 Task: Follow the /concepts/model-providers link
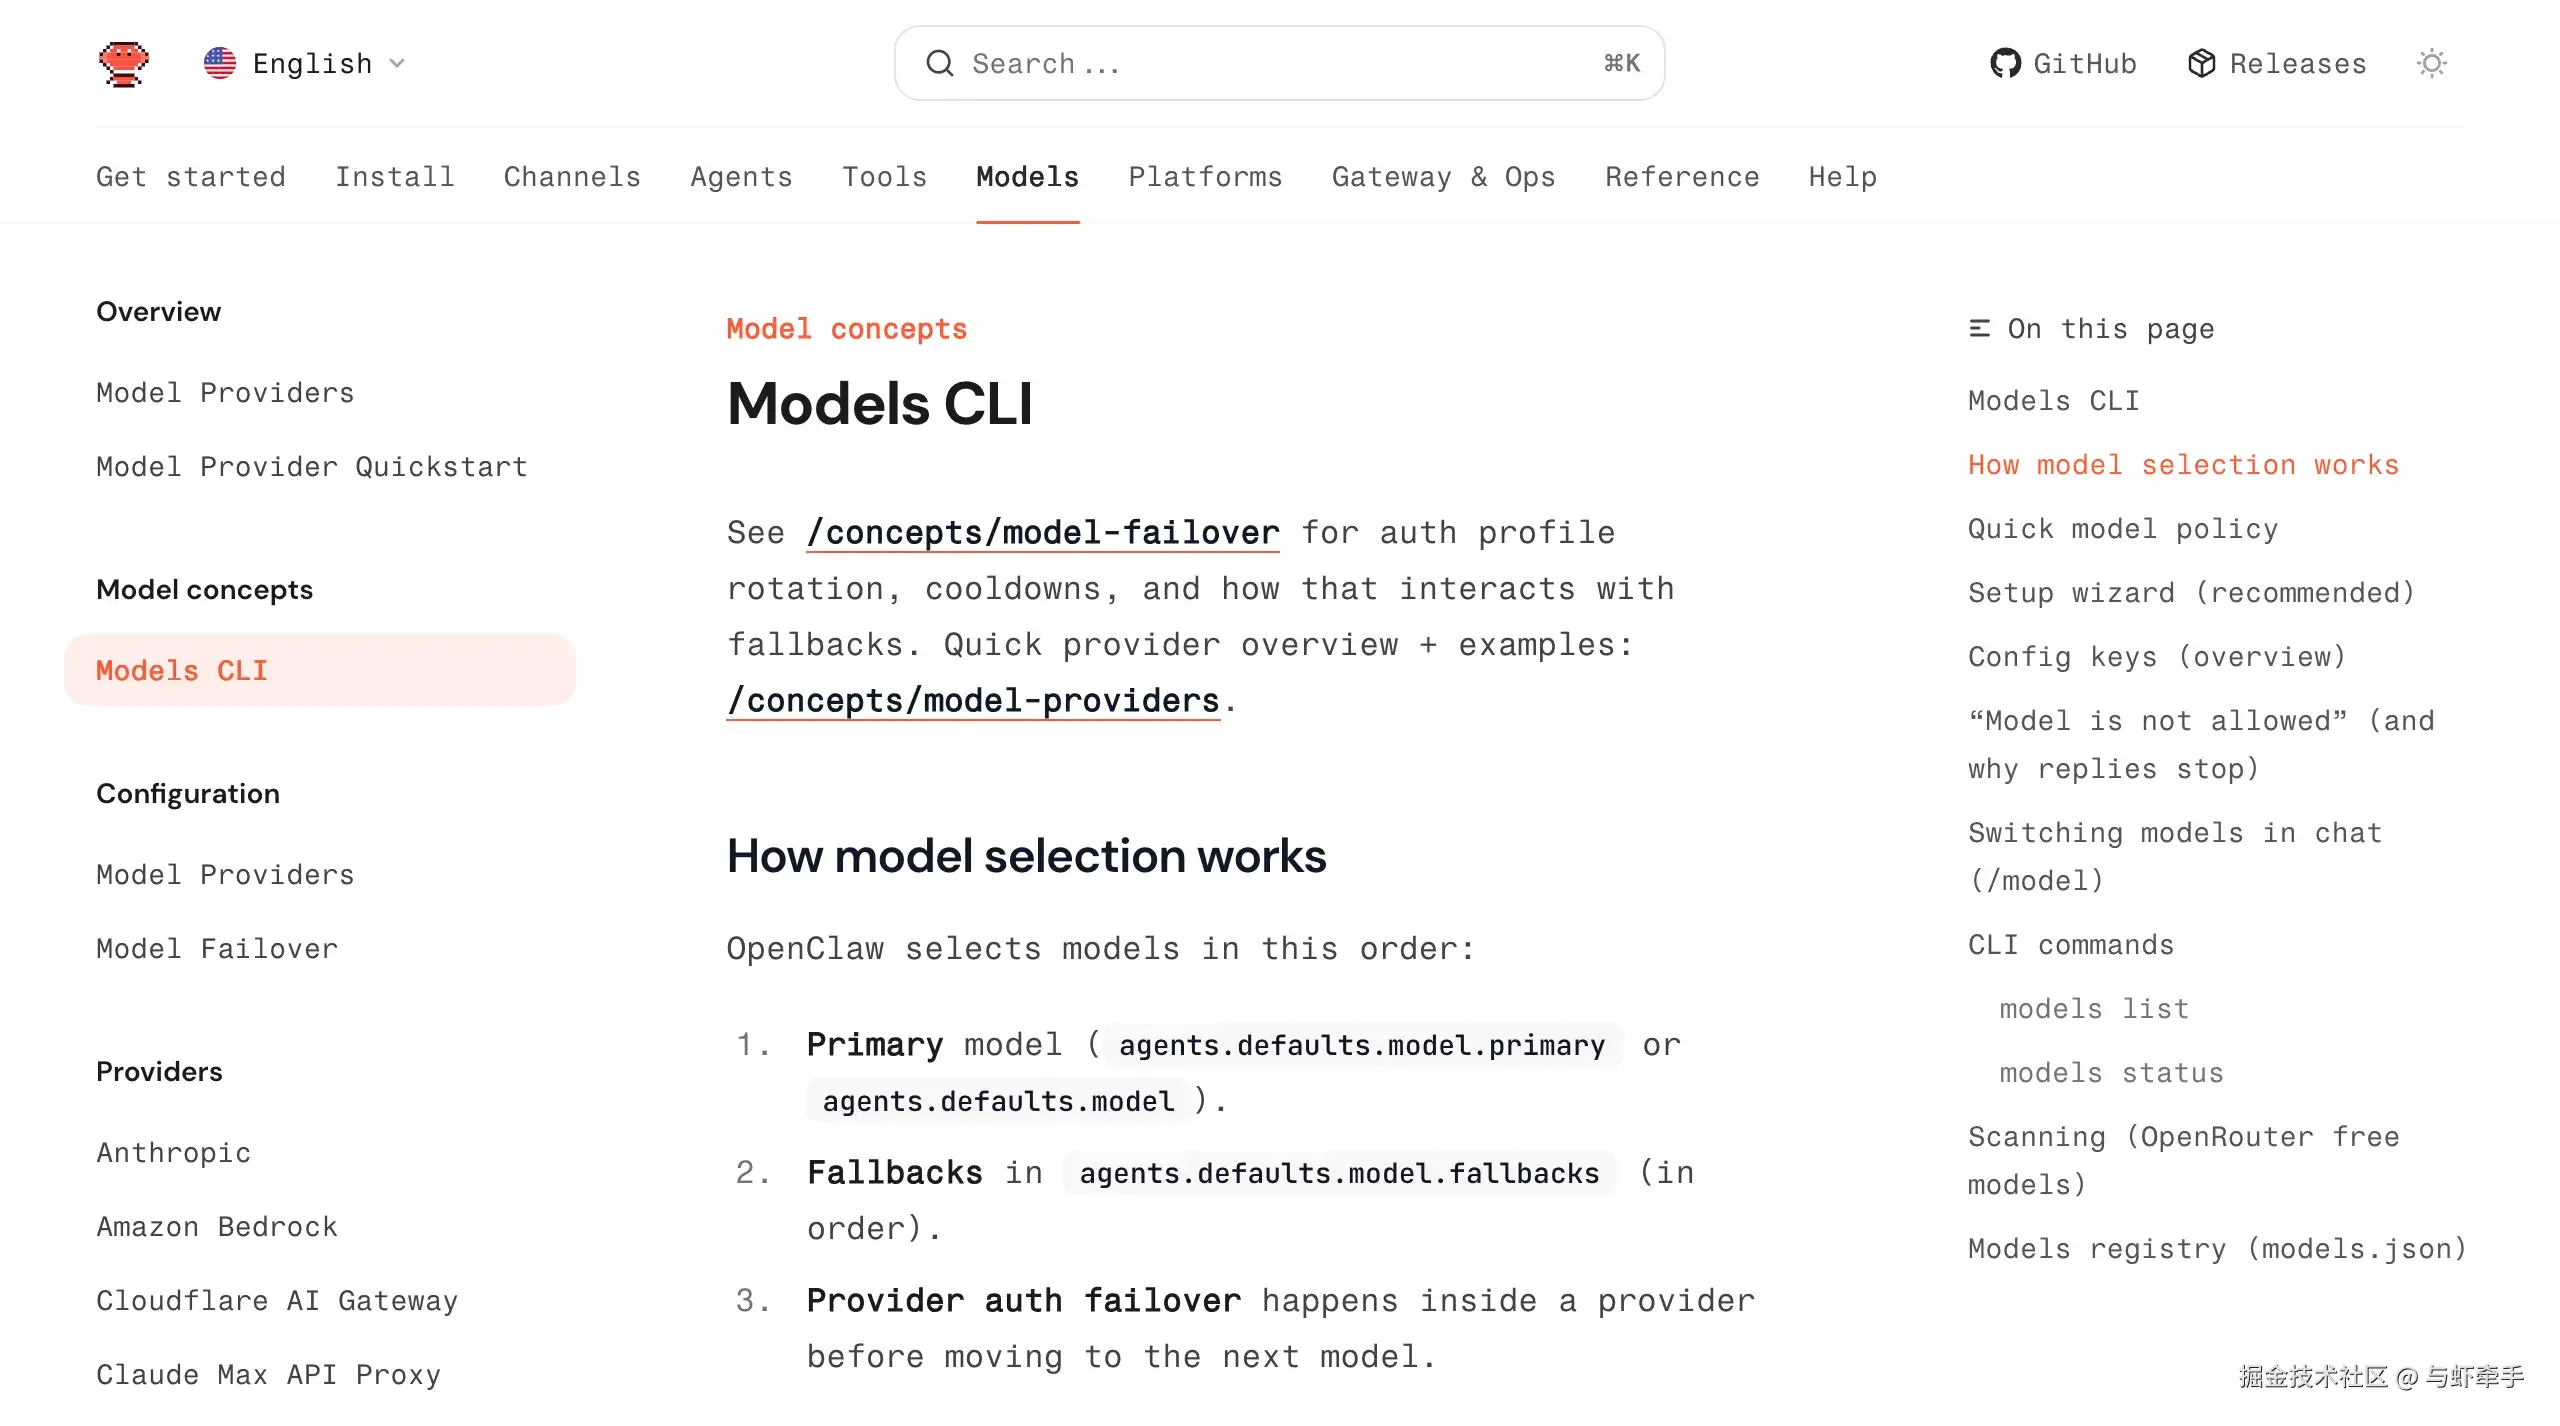[x=973, y=701]
